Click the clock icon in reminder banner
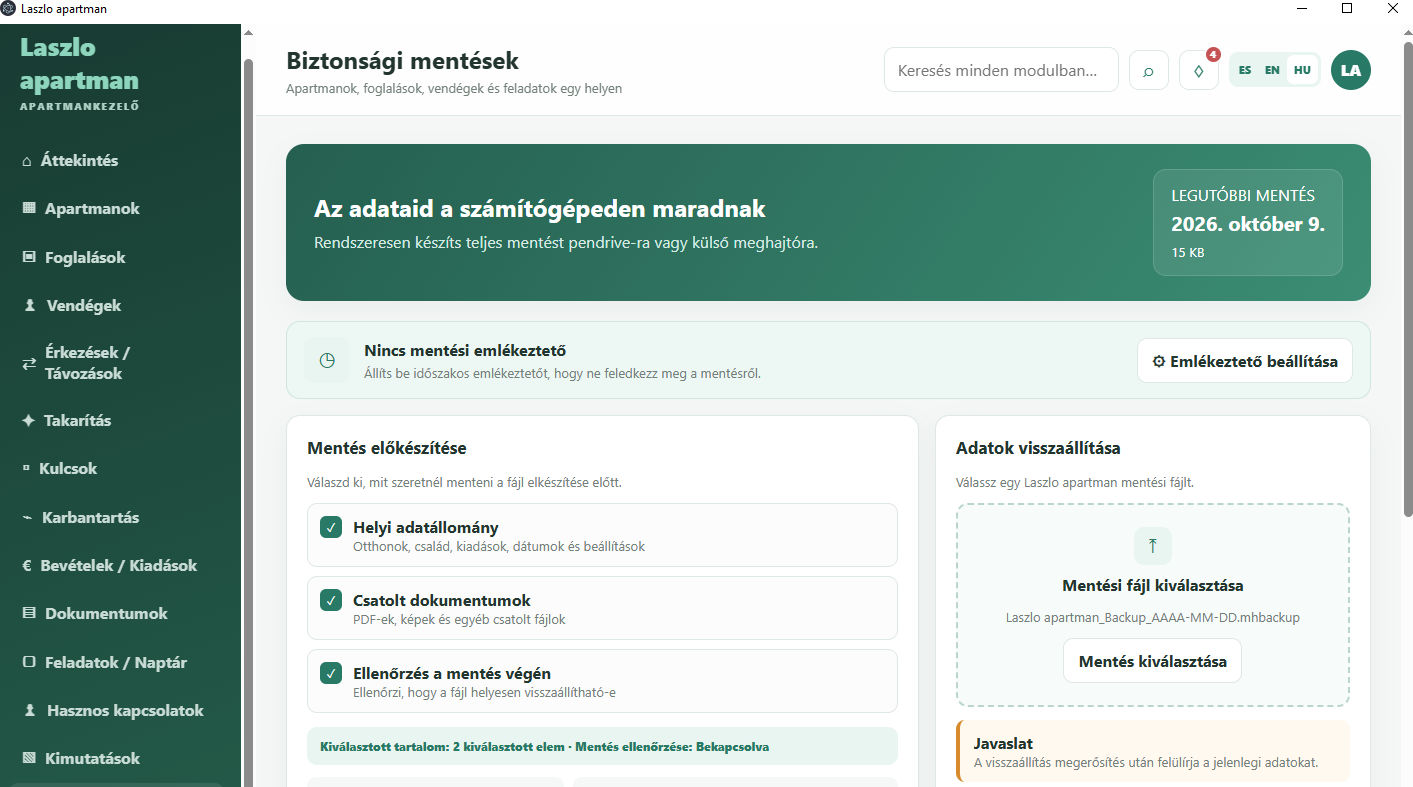Image resolution: width=1413 pixels, height=787 pixels. point(327,360)
